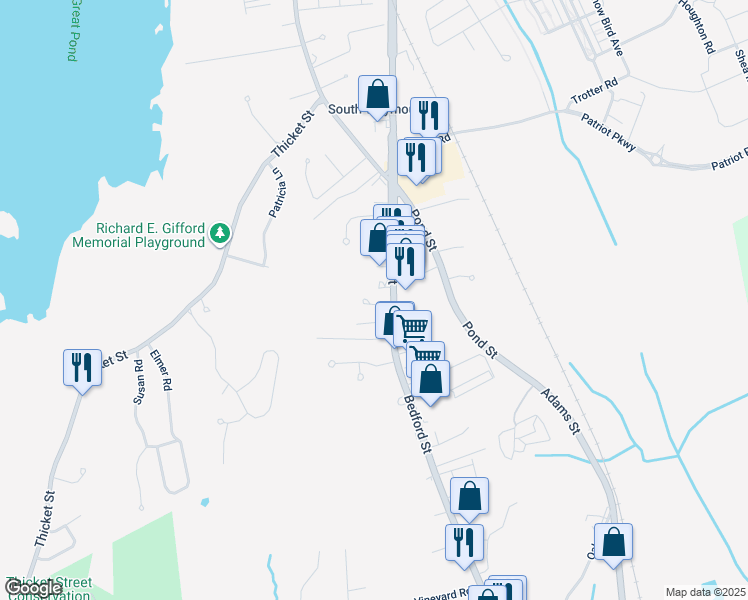Screen dimensions: 748x600
Task: Click shopping bag marker below the shopping carts
Action: pos(430,379)
